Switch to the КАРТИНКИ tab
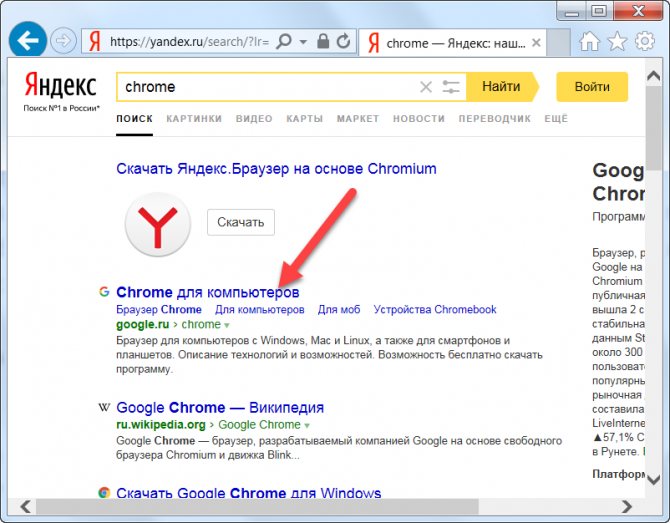This screenshot has width=670, height=523. [194, 119]
